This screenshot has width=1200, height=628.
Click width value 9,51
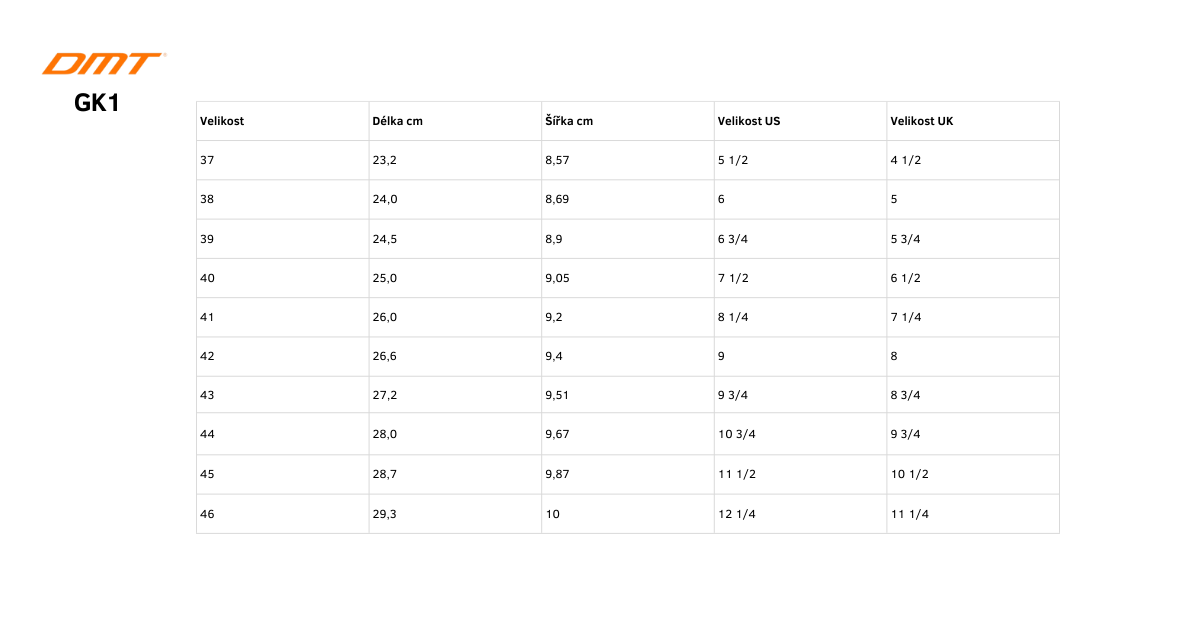[x=558, y=395]
